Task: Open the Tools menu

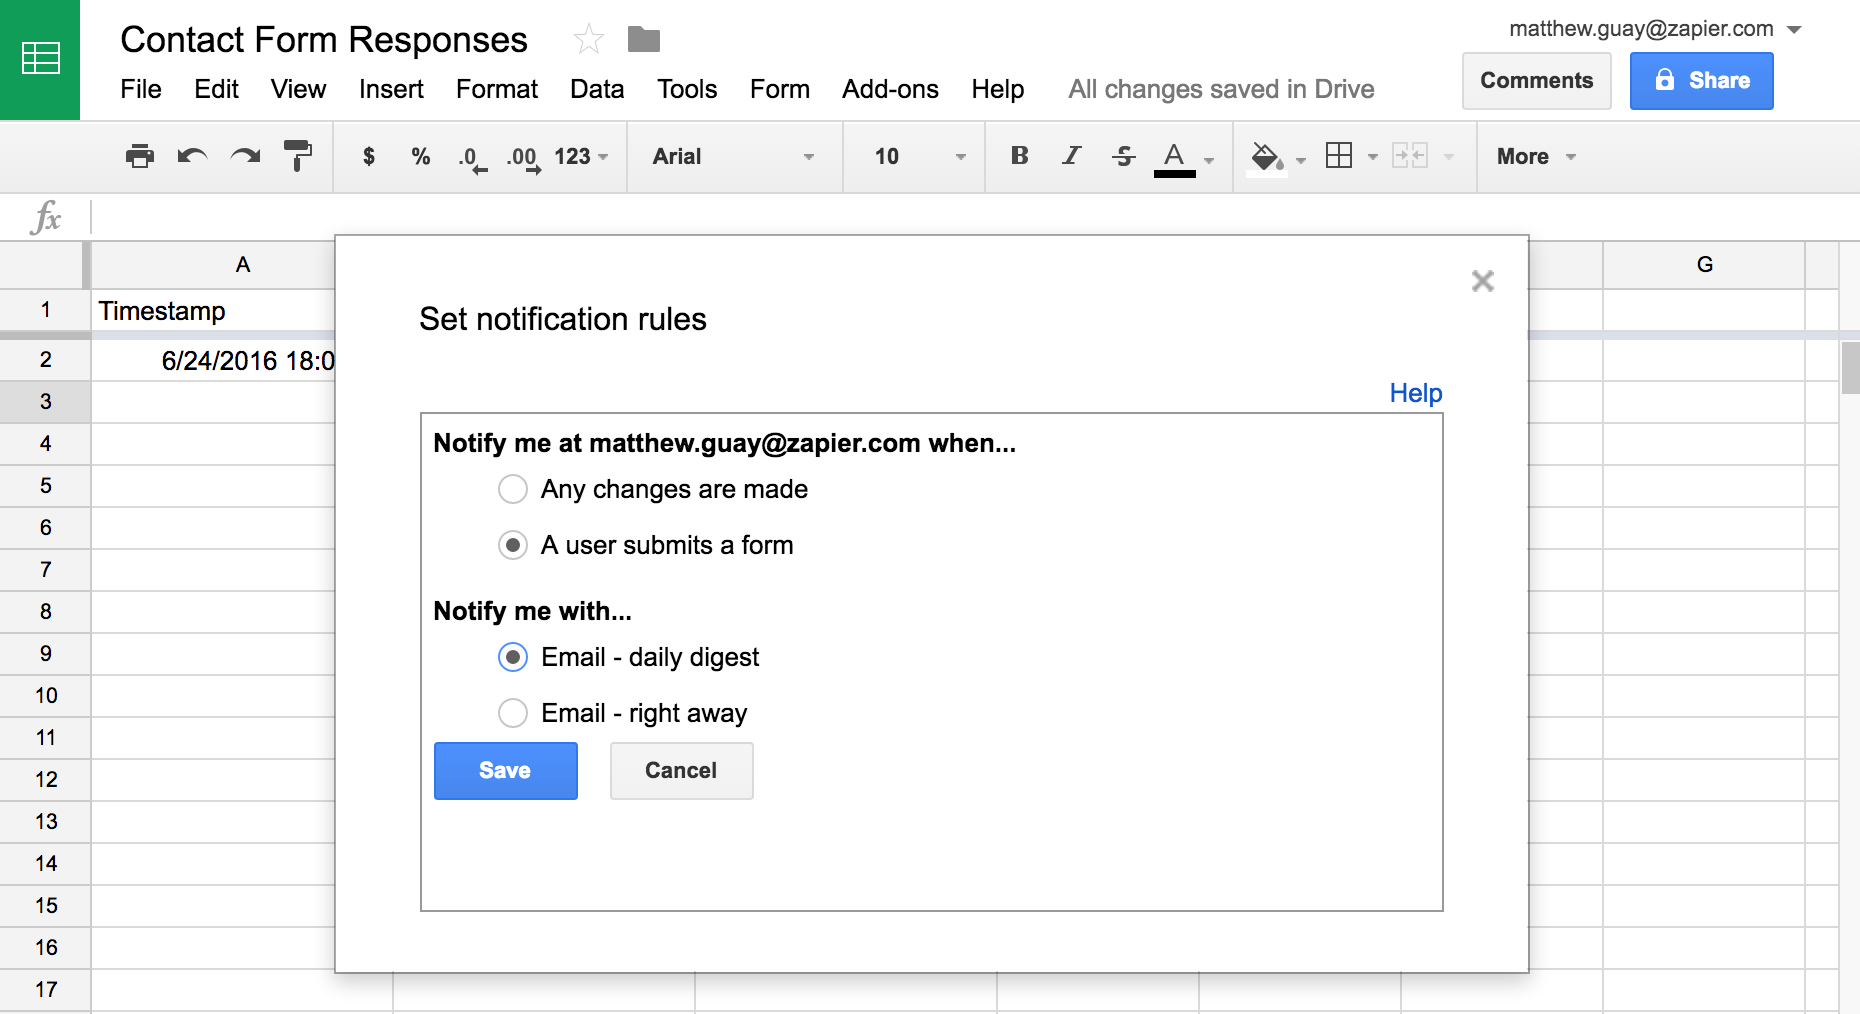Action: point(686,89)
